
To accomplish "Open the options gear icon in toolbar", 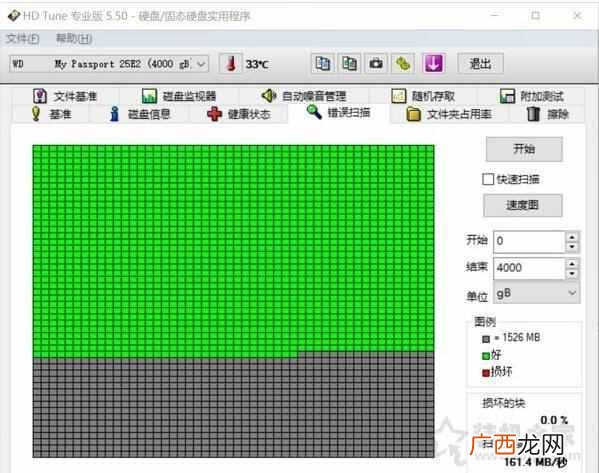I will pyautogui.click(x=403, y=63).
